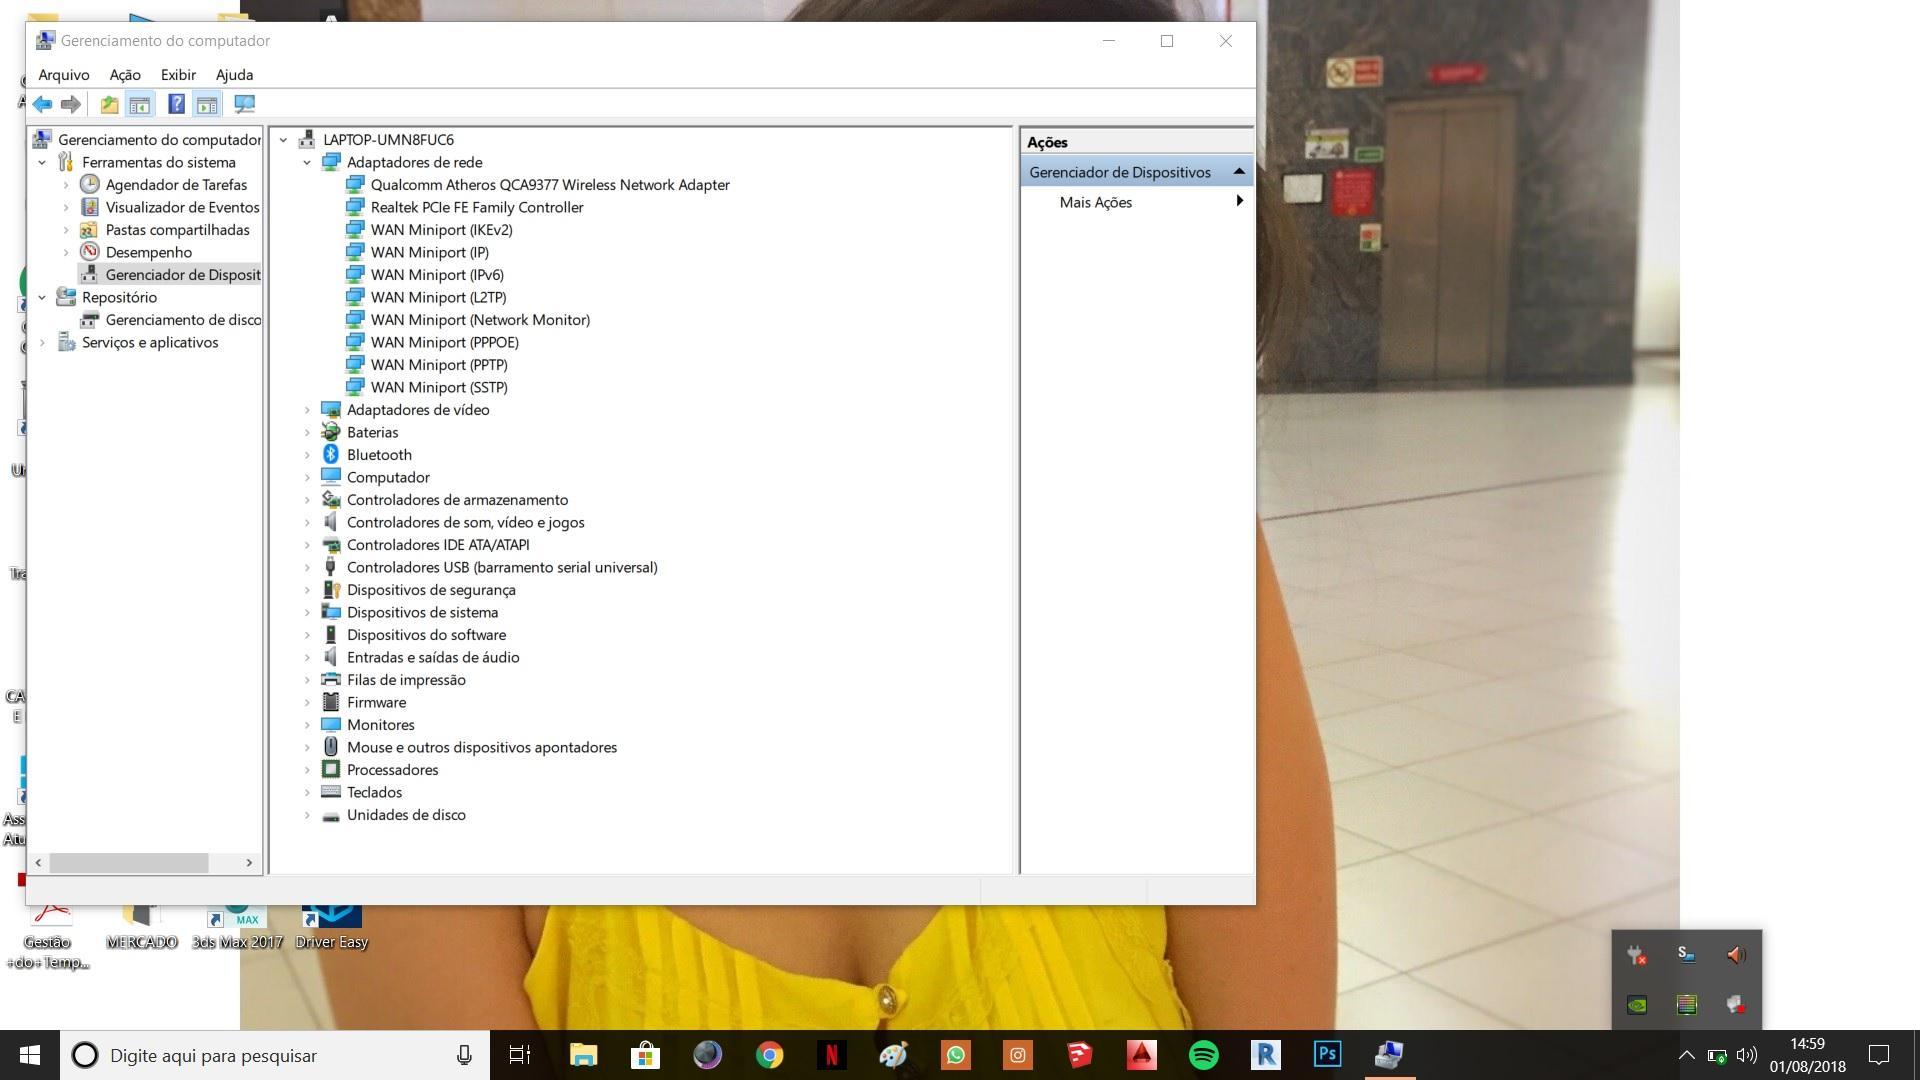
Task: Click the back arrow toolbar icon
Action: pos(42,104)
